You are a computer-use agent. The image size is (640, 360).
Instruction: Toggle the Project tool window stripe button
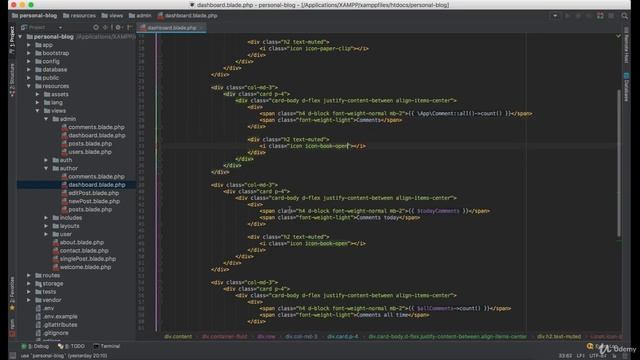click(x=12, y=39)
